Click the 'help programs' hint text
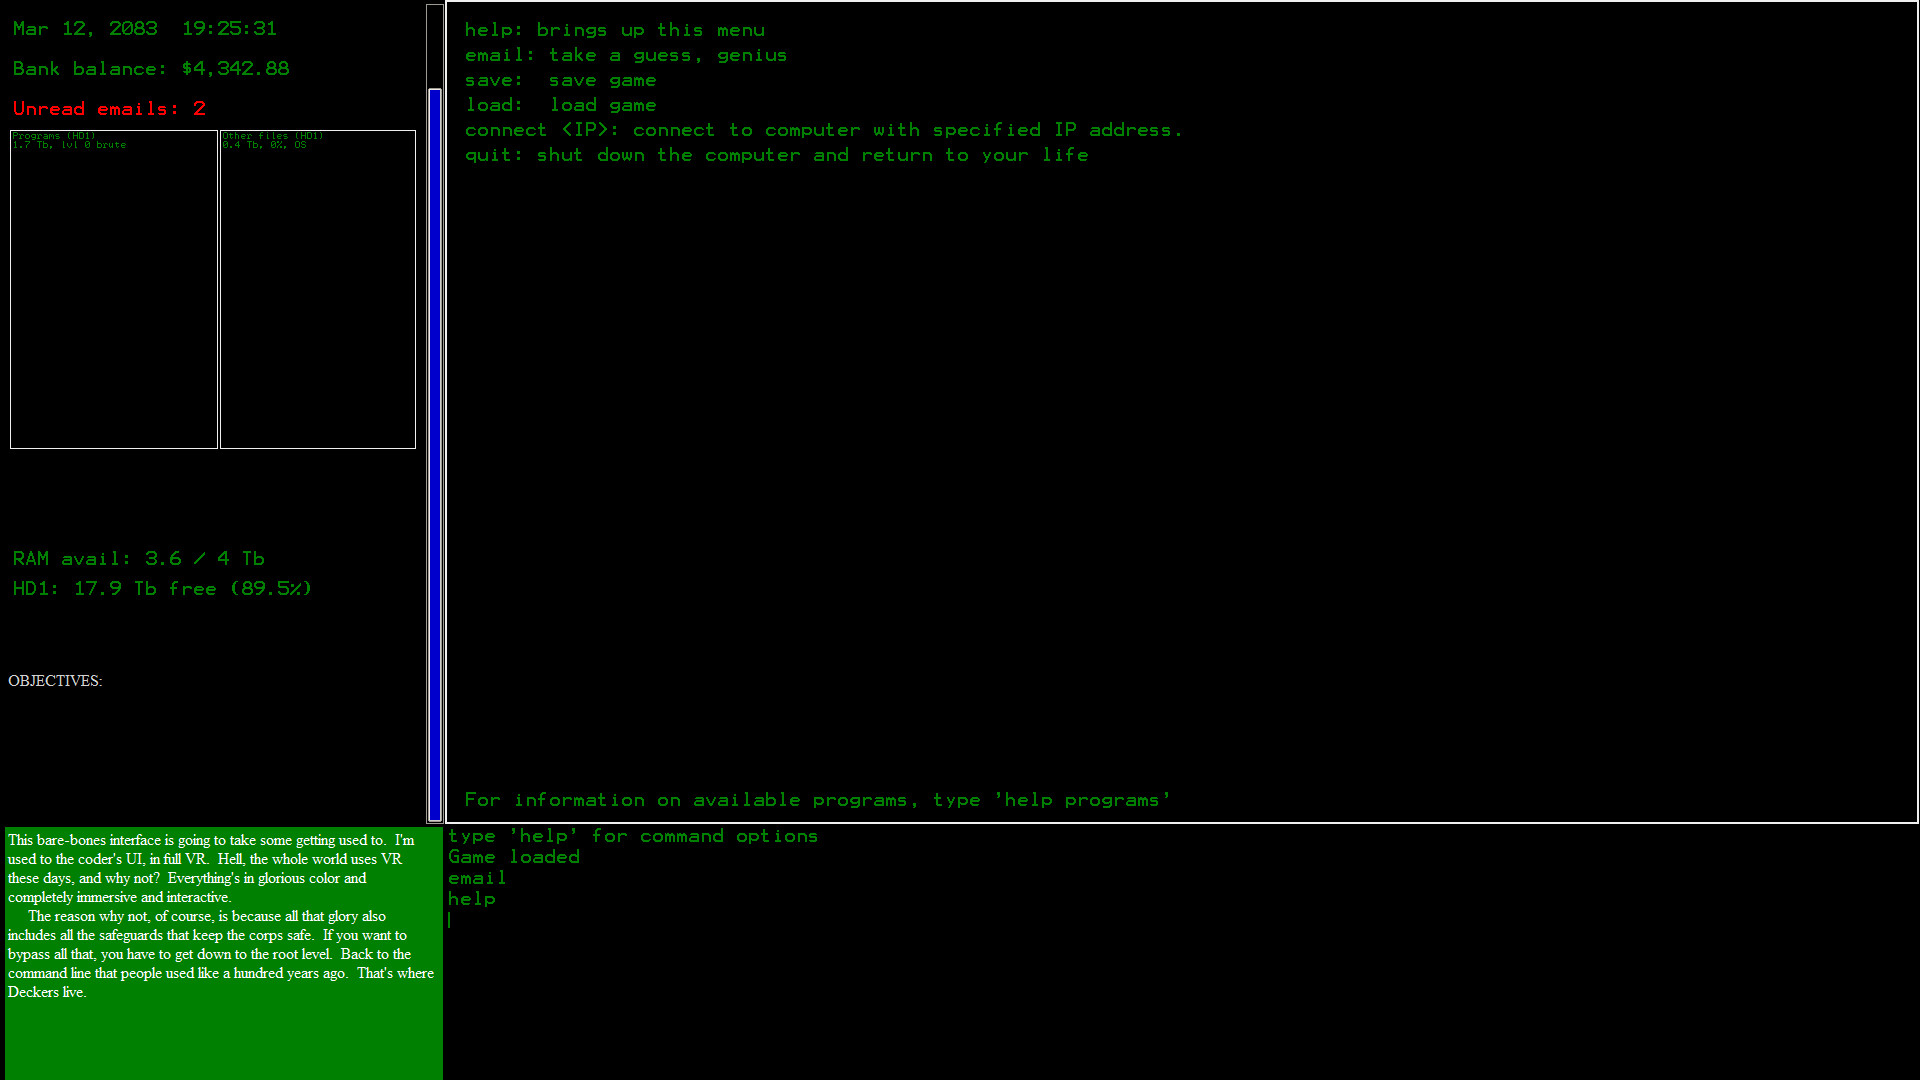 coord(817,799)
